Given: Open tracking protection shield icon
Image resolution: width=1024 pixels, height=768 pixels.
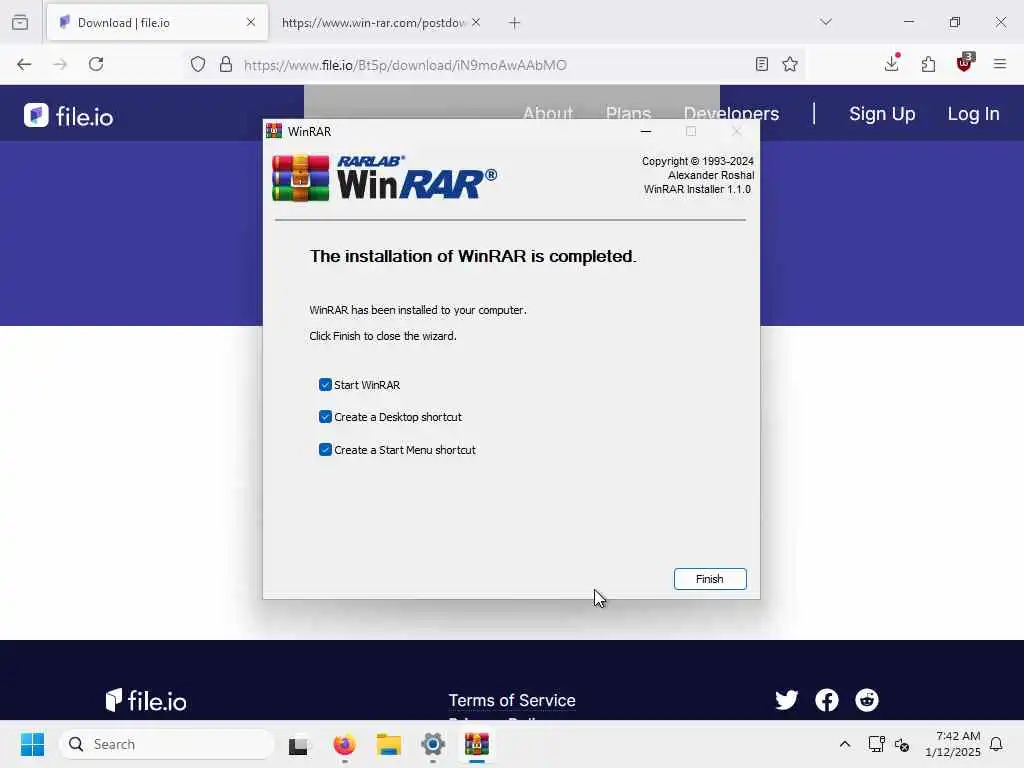Looking at the screenshot, I should point(198,64).
